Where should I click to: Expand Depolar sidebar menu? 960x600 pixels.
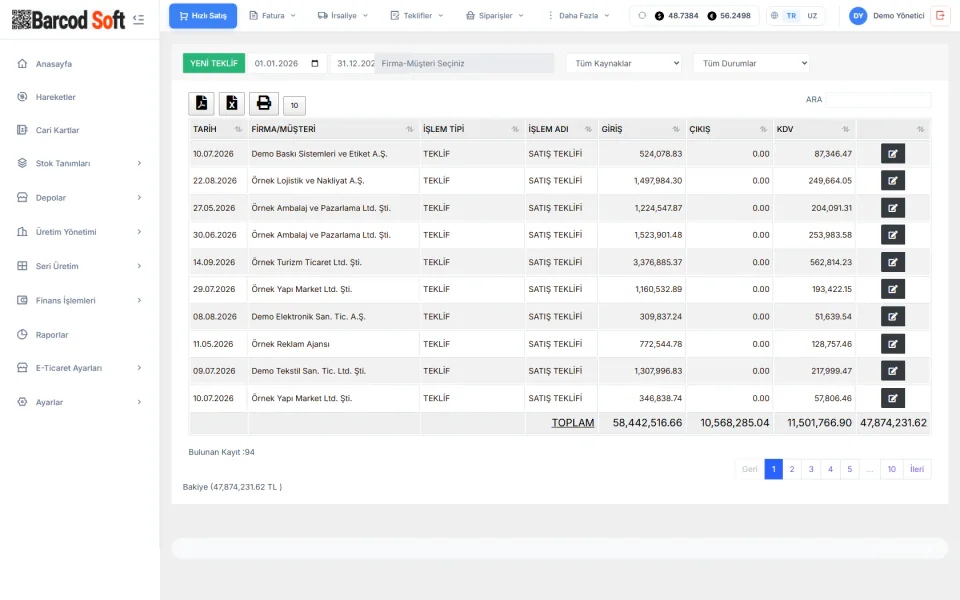[x=80, y=198]
